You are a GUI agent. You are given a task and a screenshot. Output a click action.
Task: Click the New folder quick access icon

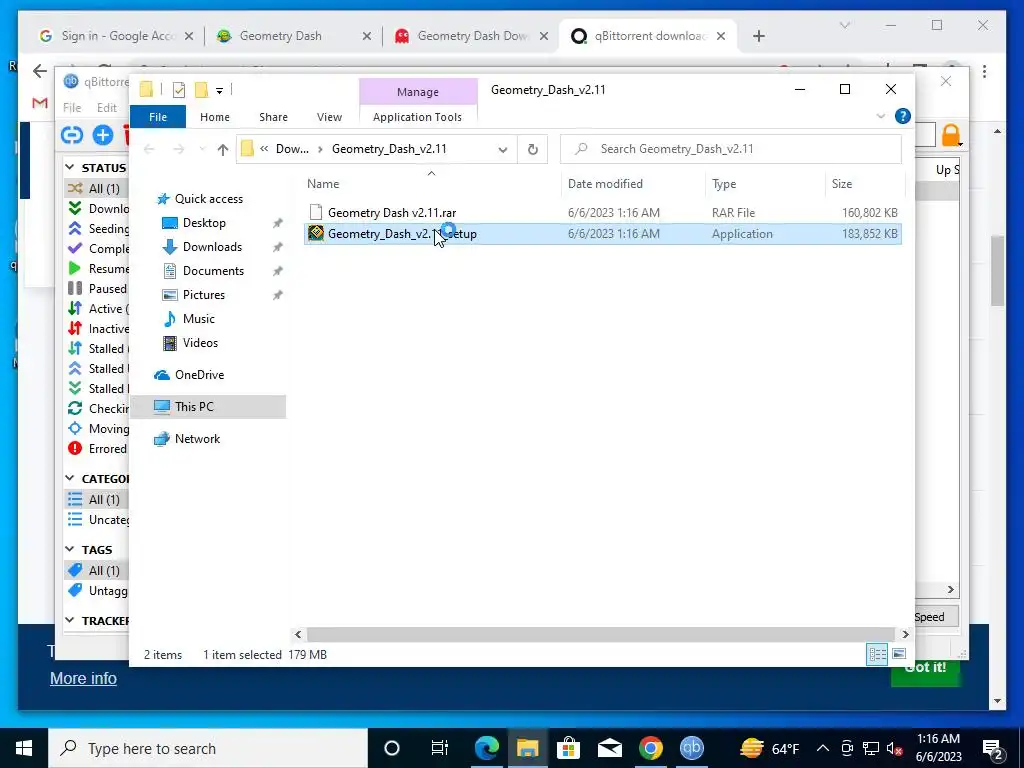click(201, 89)
